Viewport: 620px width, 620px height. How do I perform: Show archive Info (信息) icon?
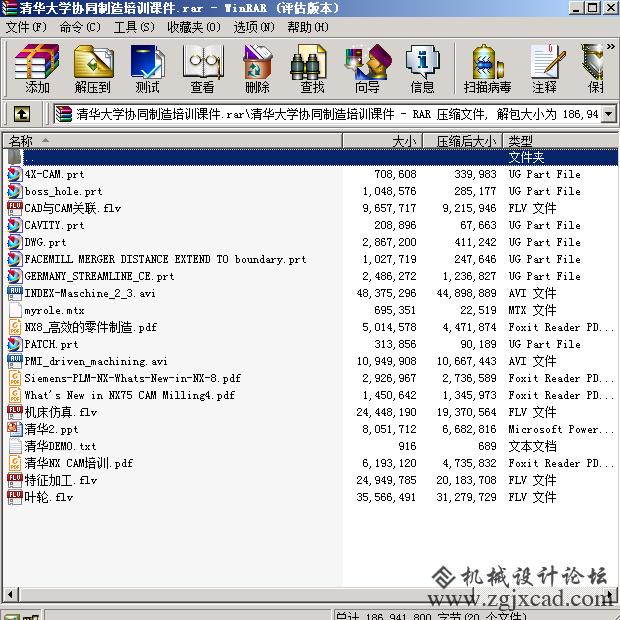pos(422,69)
